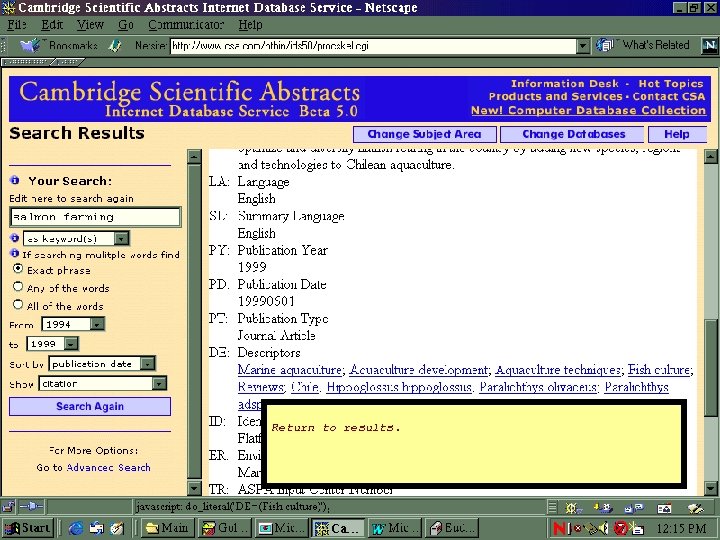The width and height of the screenshot is (720, 540).
Task: Open the Newsgroups icon in component bar
Action: [634, 508]
